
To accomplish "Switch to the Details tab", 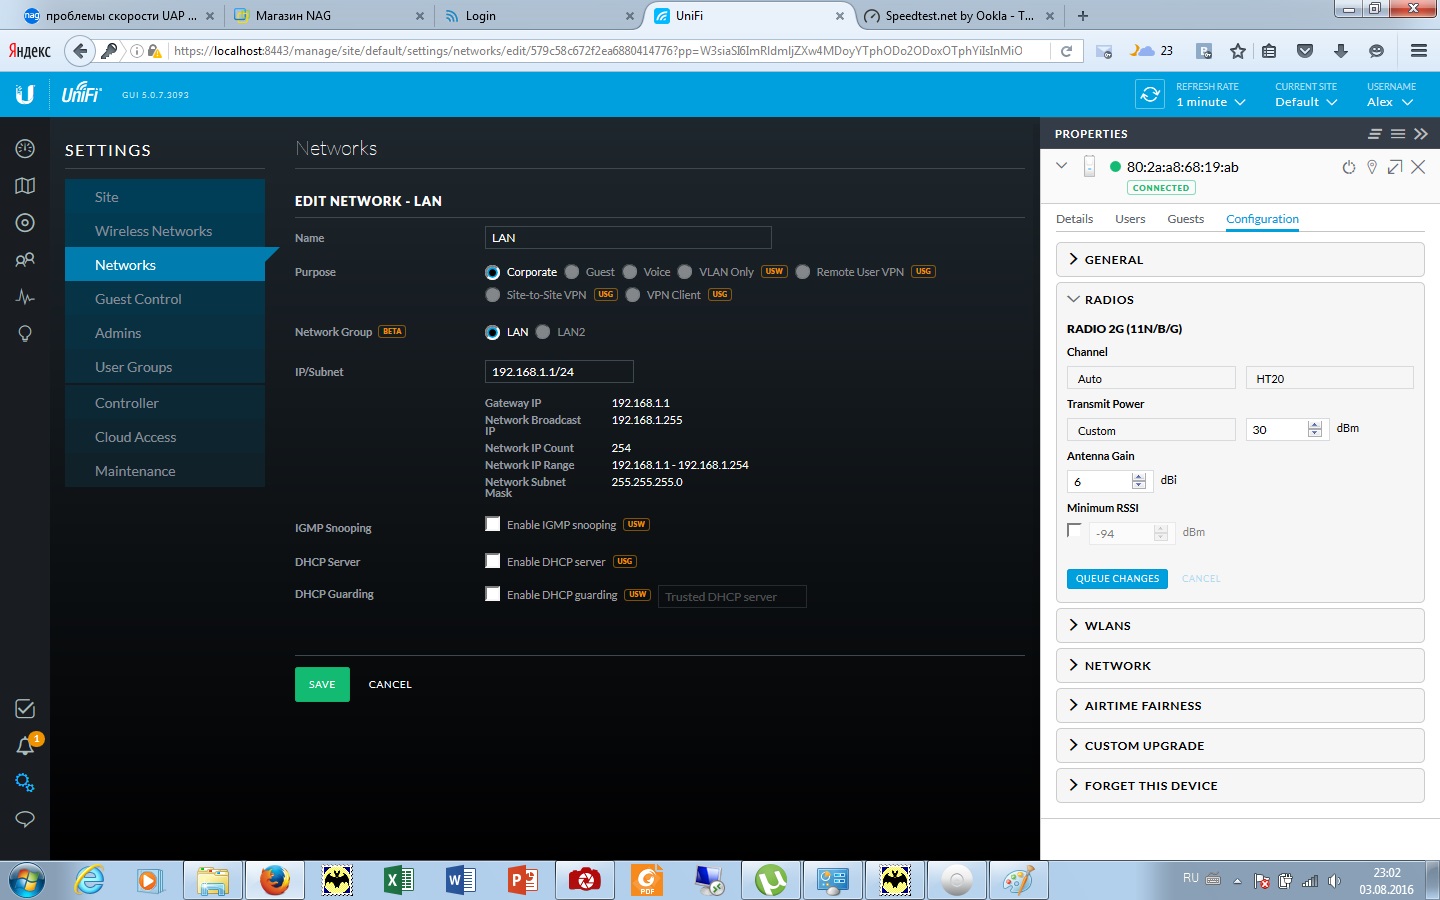I will pyautogui.click(x=1074, y=219).
